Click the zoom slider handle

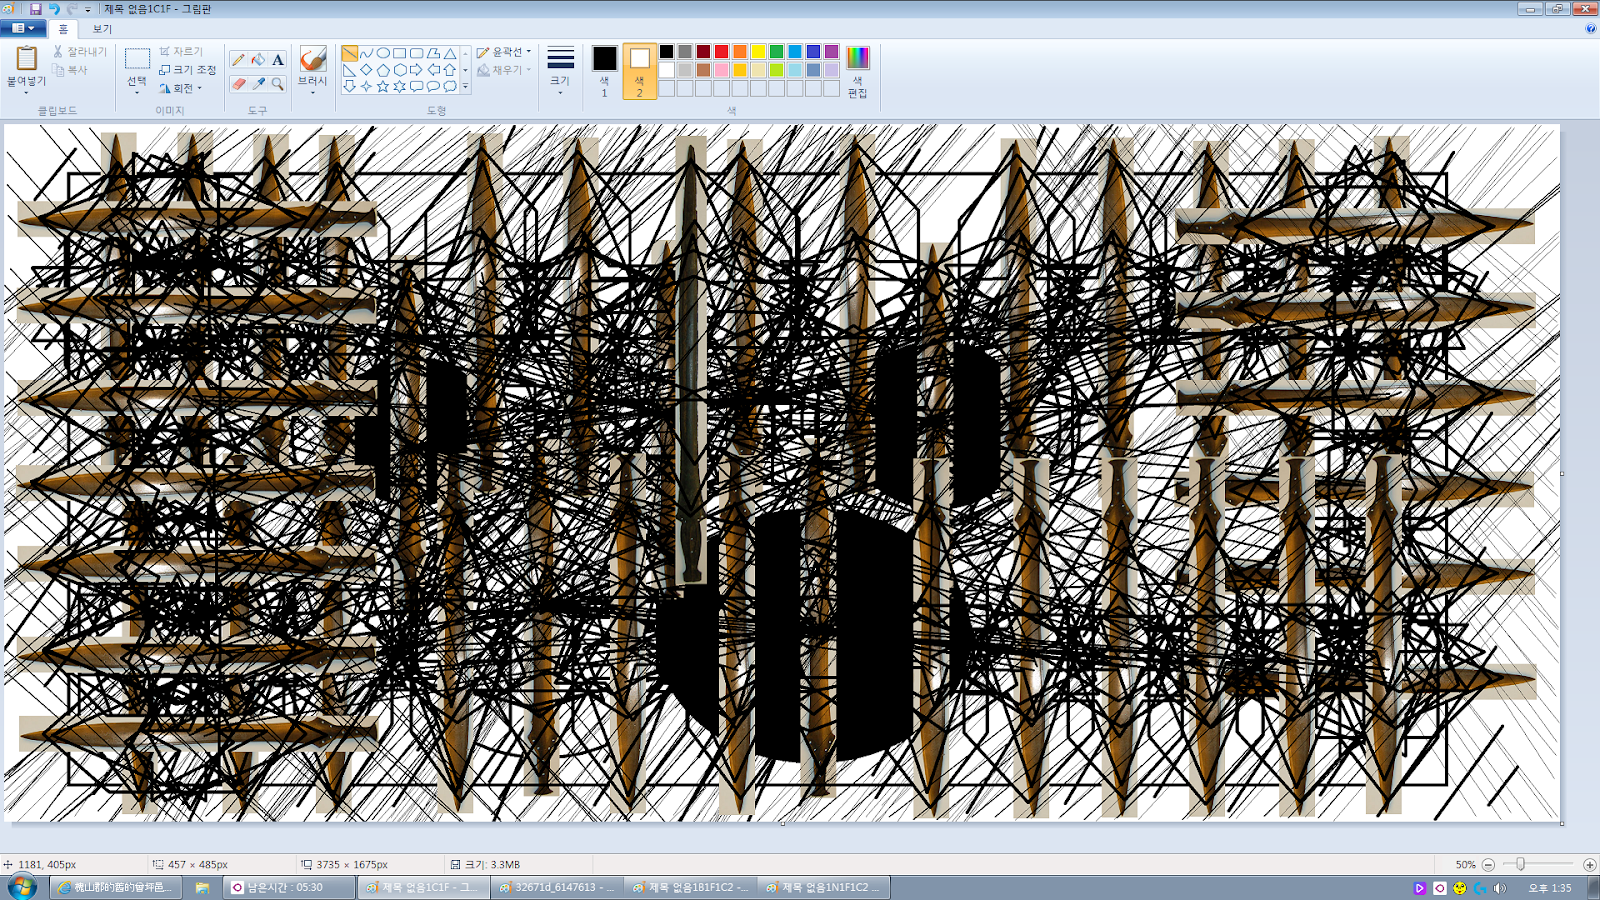tap(1521, 864)
